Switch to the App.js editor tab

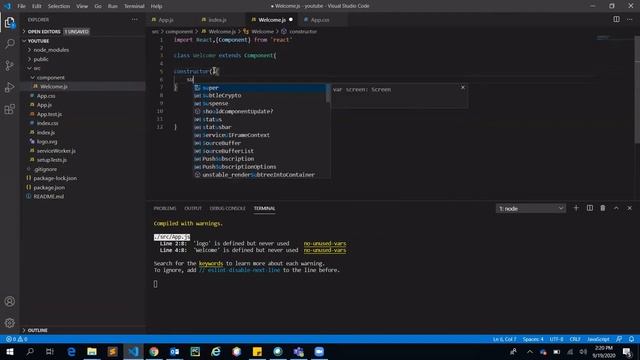(x=165, y=20)
